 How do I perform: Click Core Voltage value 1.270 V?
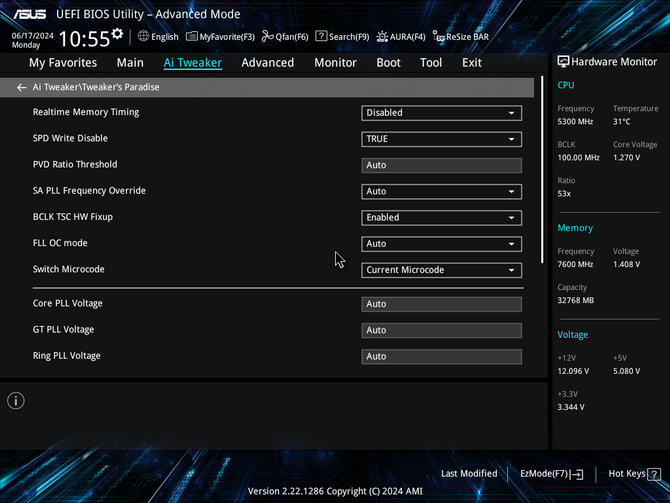pyautogui.click(x=626, y=158)
